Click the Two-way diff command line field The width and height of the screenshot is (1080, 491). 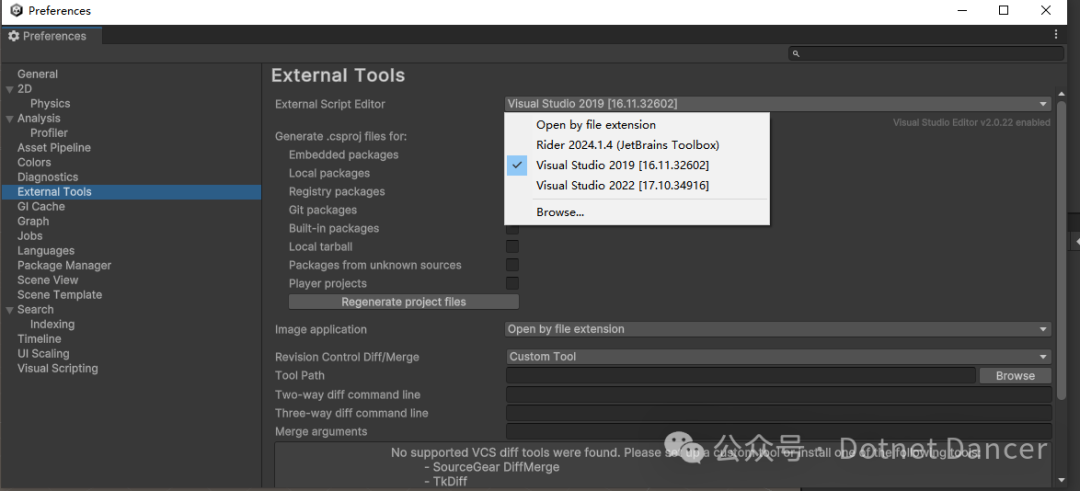tap(779, 395)
